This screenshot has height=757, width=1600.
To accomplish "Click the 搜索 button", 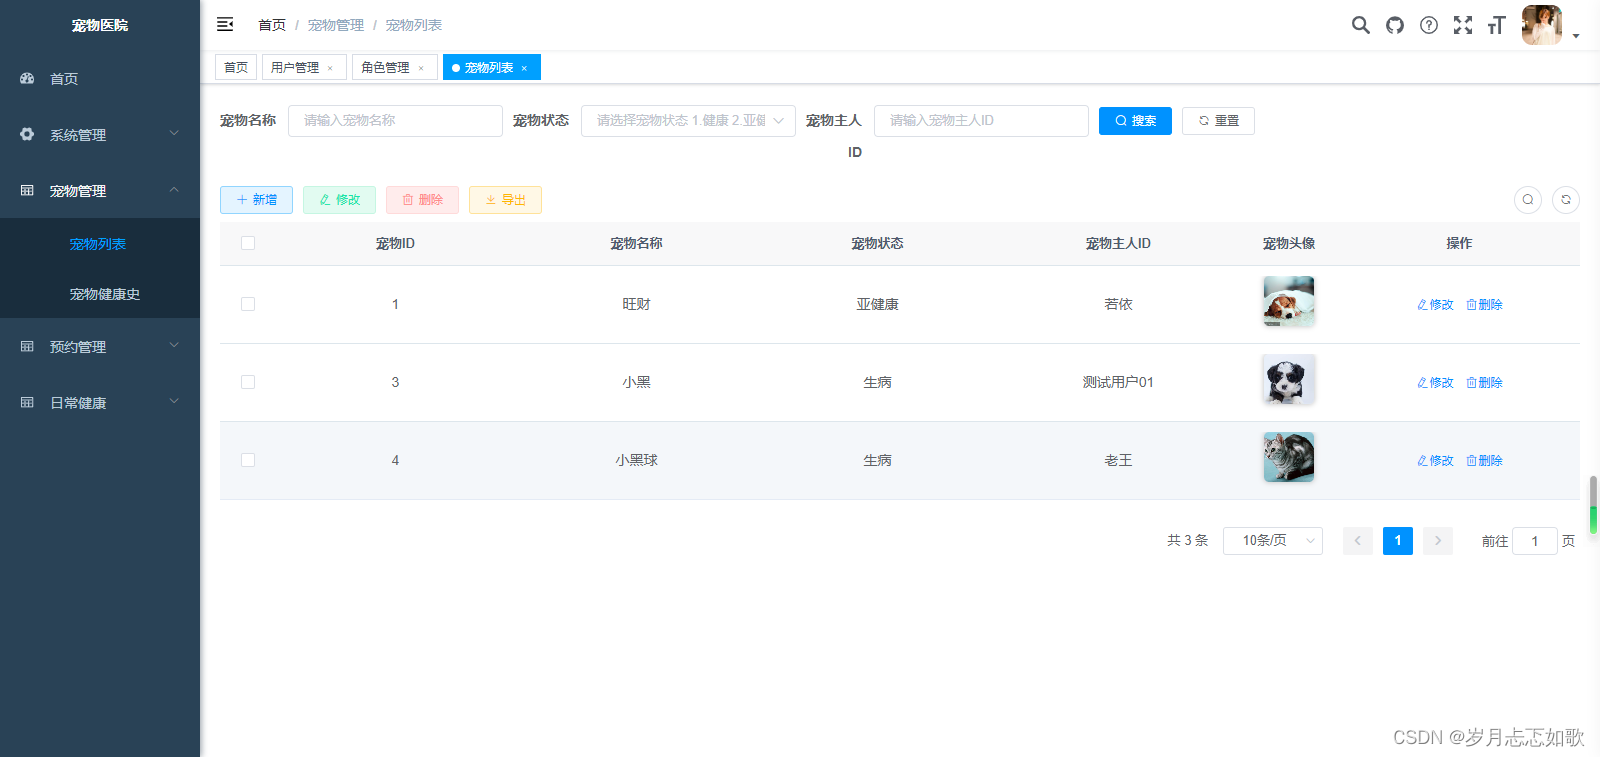I will tap(1135, 121).
